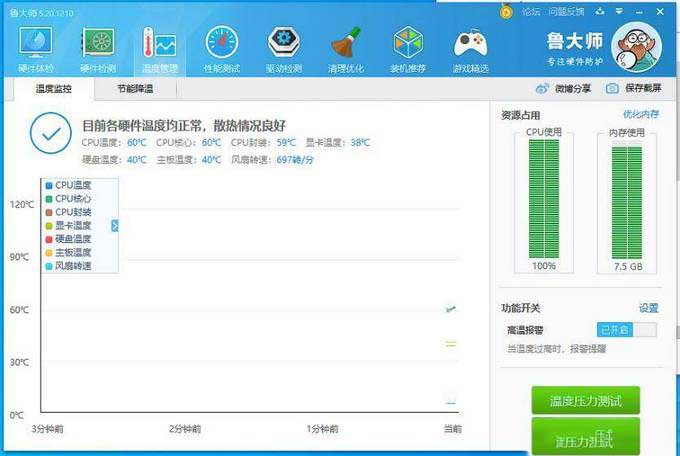Click the 显卡温度 38℃ value
This screenshot has width=680, height=456.
click(x=360, y=143)
